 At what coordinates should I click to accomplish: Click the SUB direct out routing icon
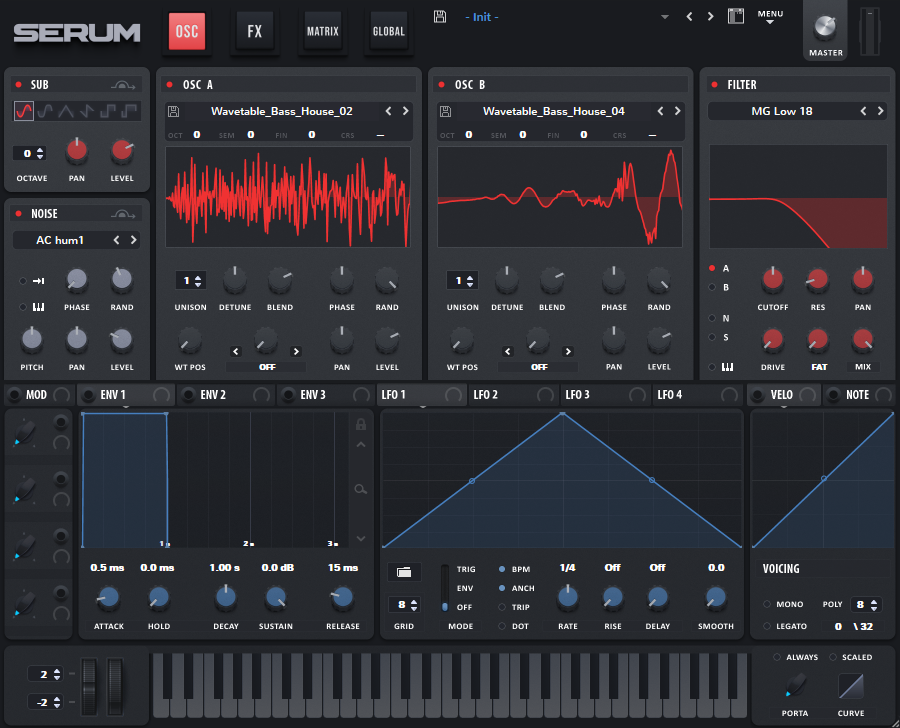pos(123,85)
